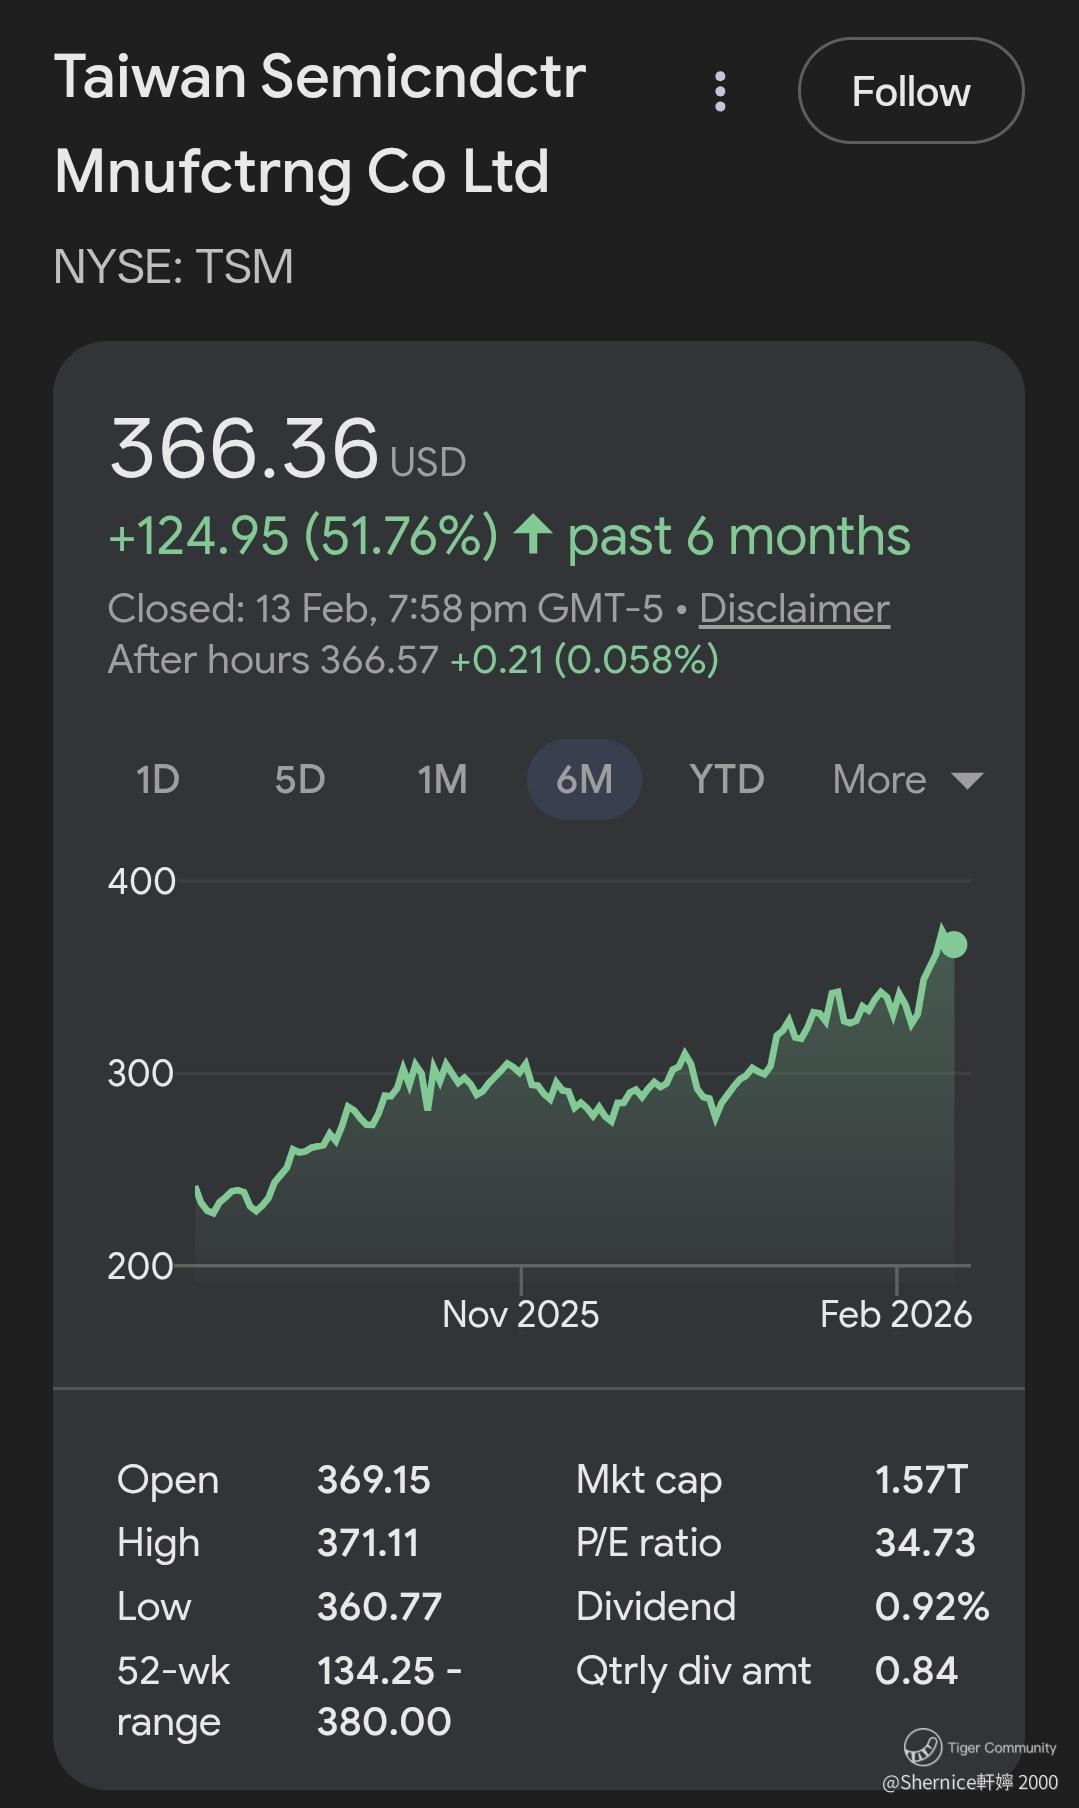Select the 6M chart range
Viewport: 1079px width, 1808px height.
(x=584, y=779)
